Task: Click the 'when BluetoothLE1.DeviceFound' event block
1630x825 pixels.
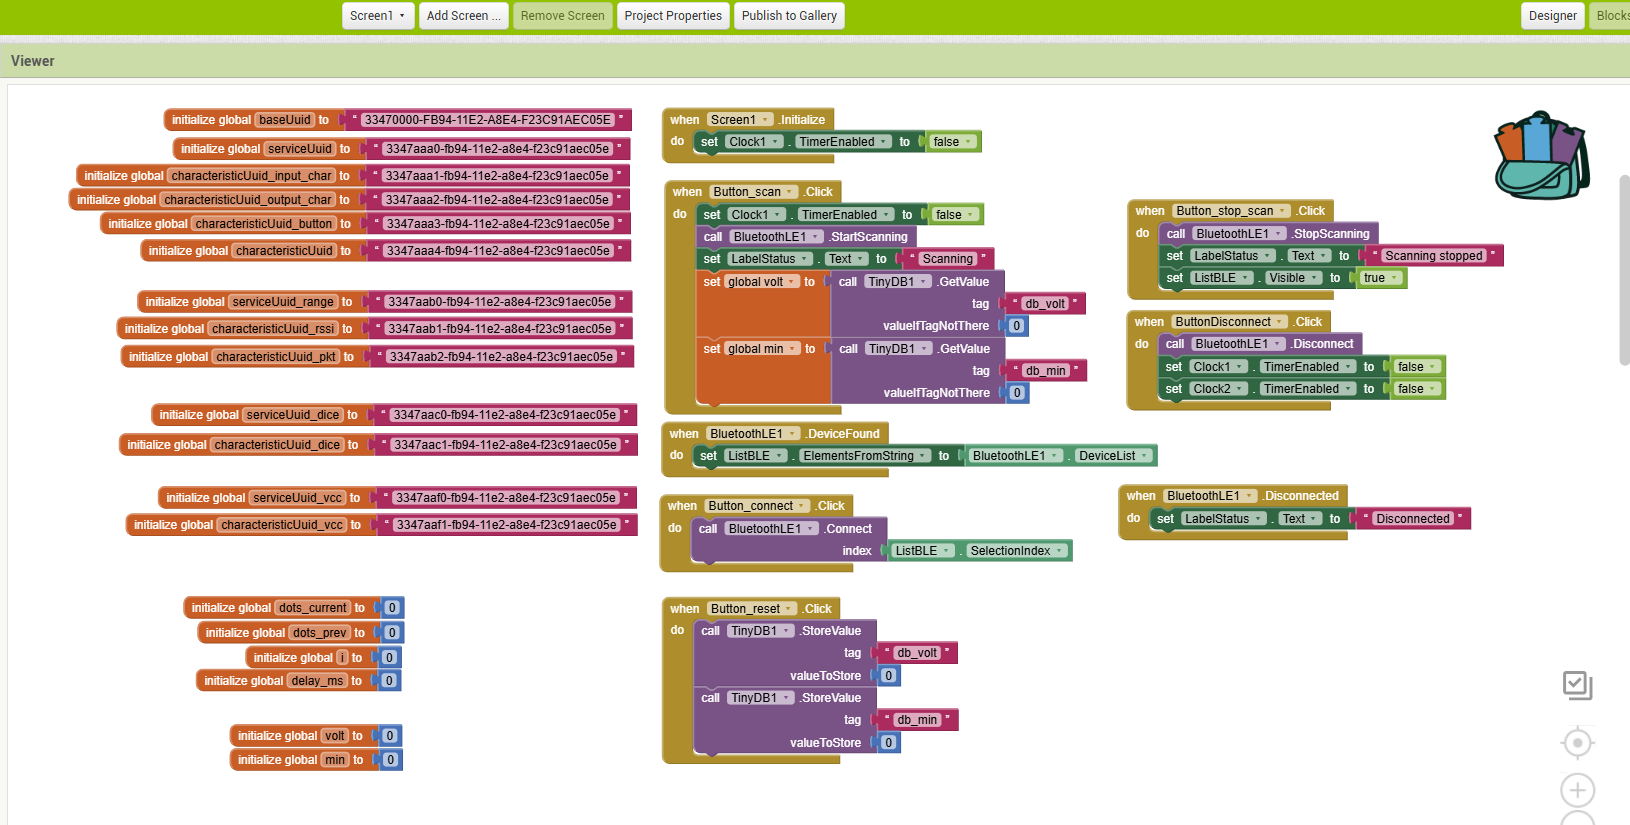Action: point(775,434)
